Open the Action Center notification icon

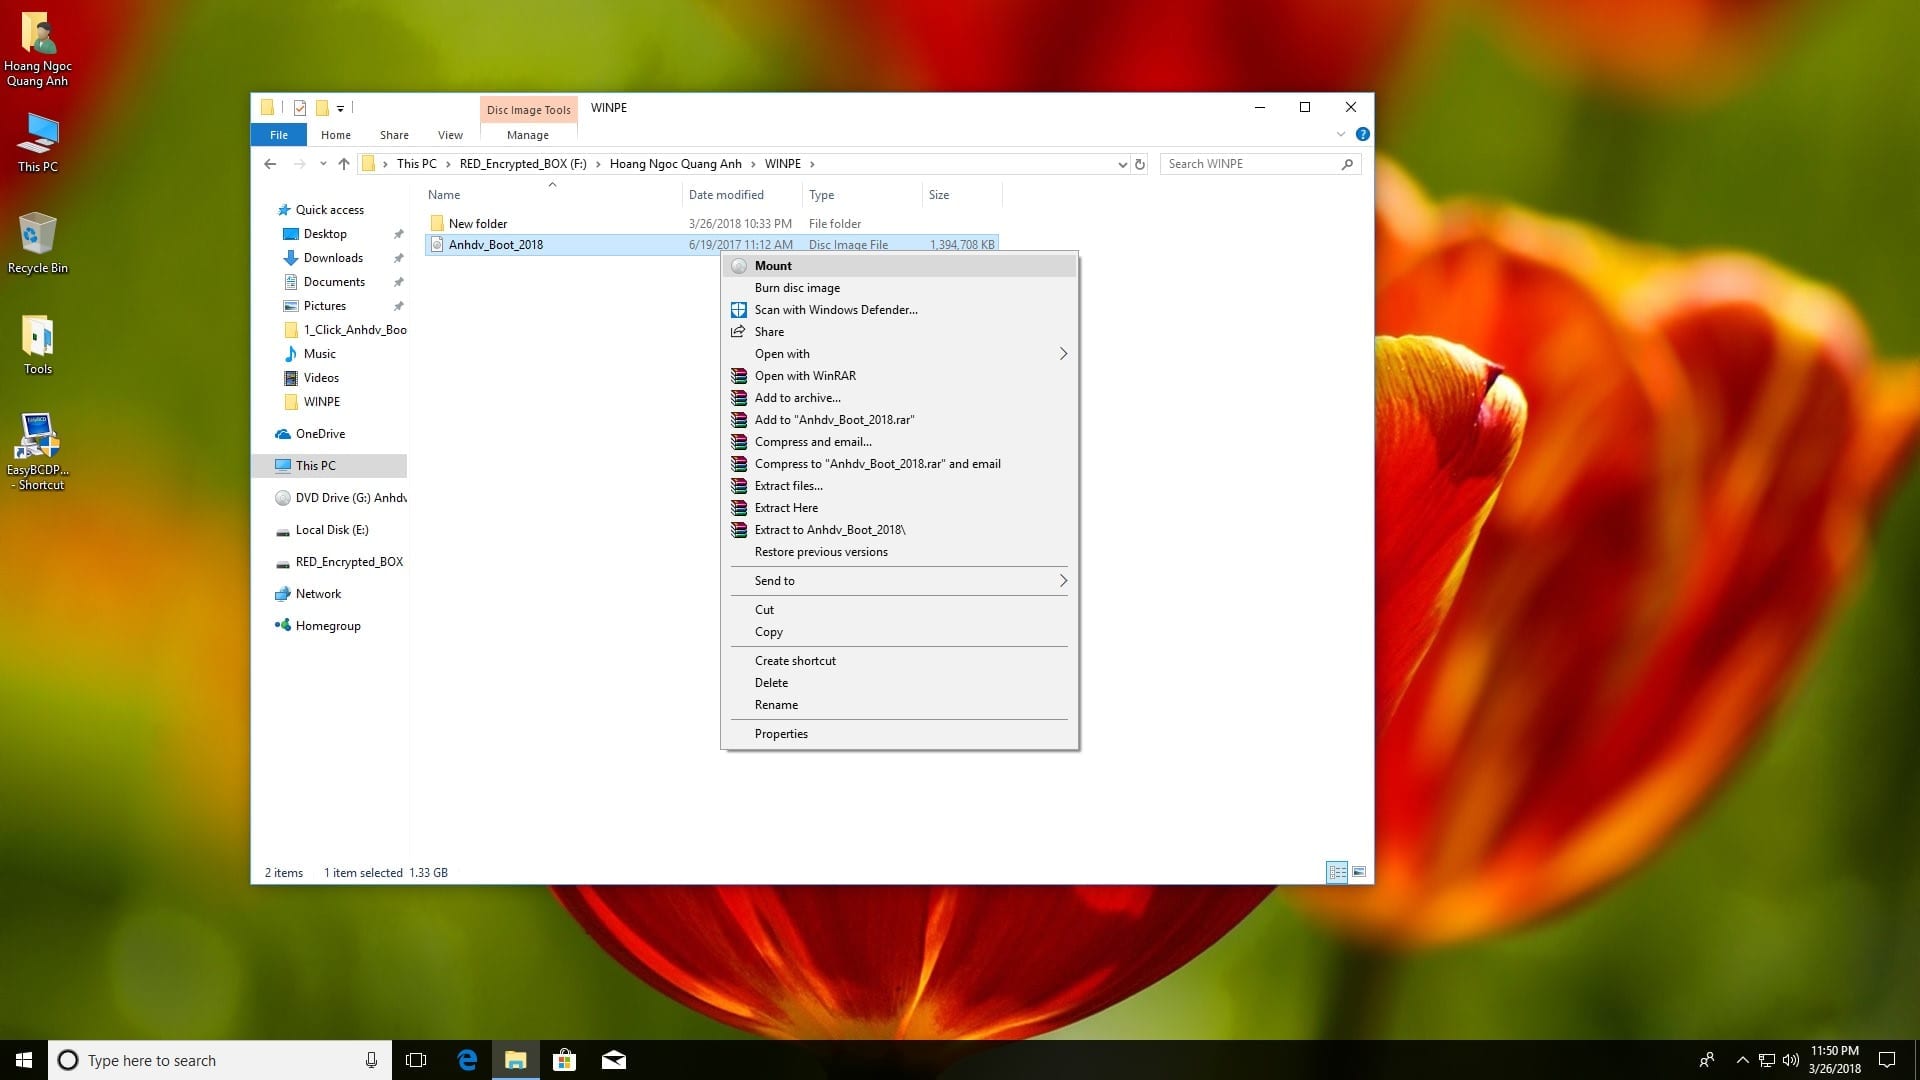[x=1887, y=1060]
